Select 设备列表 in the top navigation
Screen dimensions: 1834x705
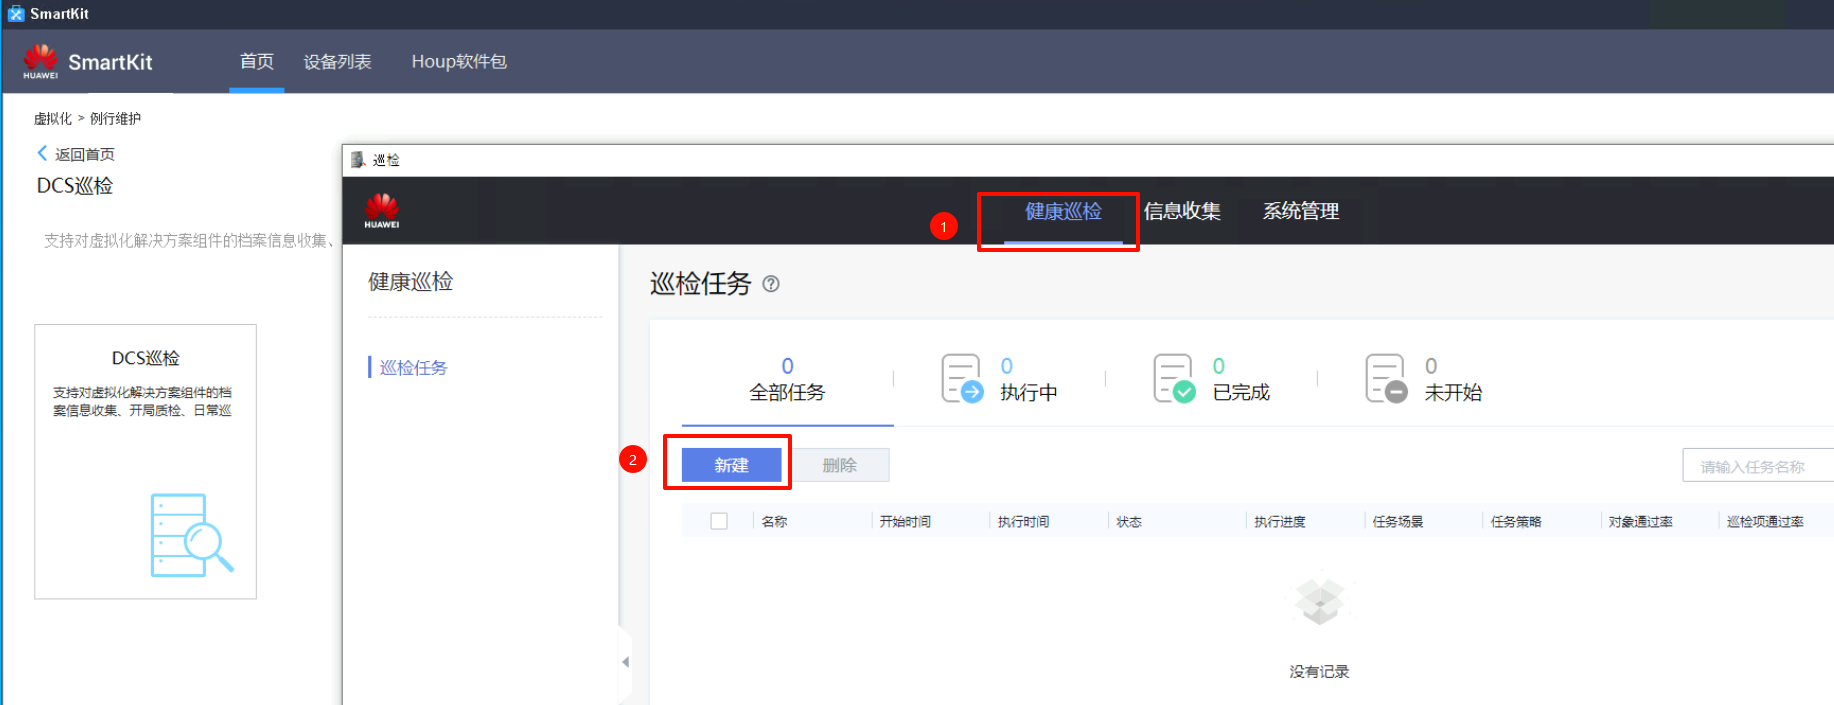pyautogui.click(x=337, y=62)
